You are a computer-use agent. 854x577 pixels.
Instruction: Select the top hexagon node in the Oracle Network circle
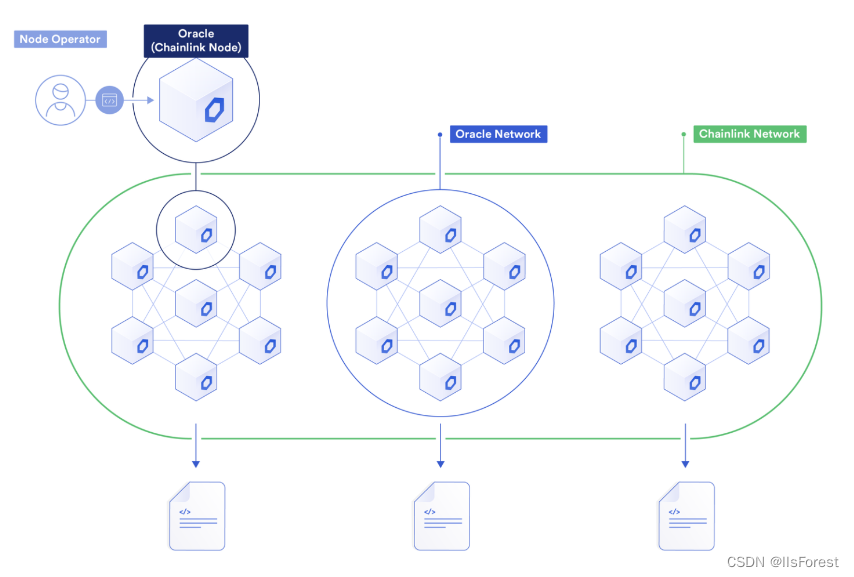pyautogui.click(x=440, y=228)
